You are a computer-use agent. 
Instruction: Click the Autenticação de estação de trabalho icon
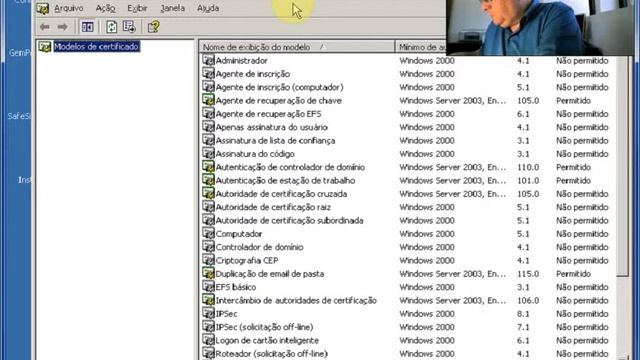click(x=208, y=180)
